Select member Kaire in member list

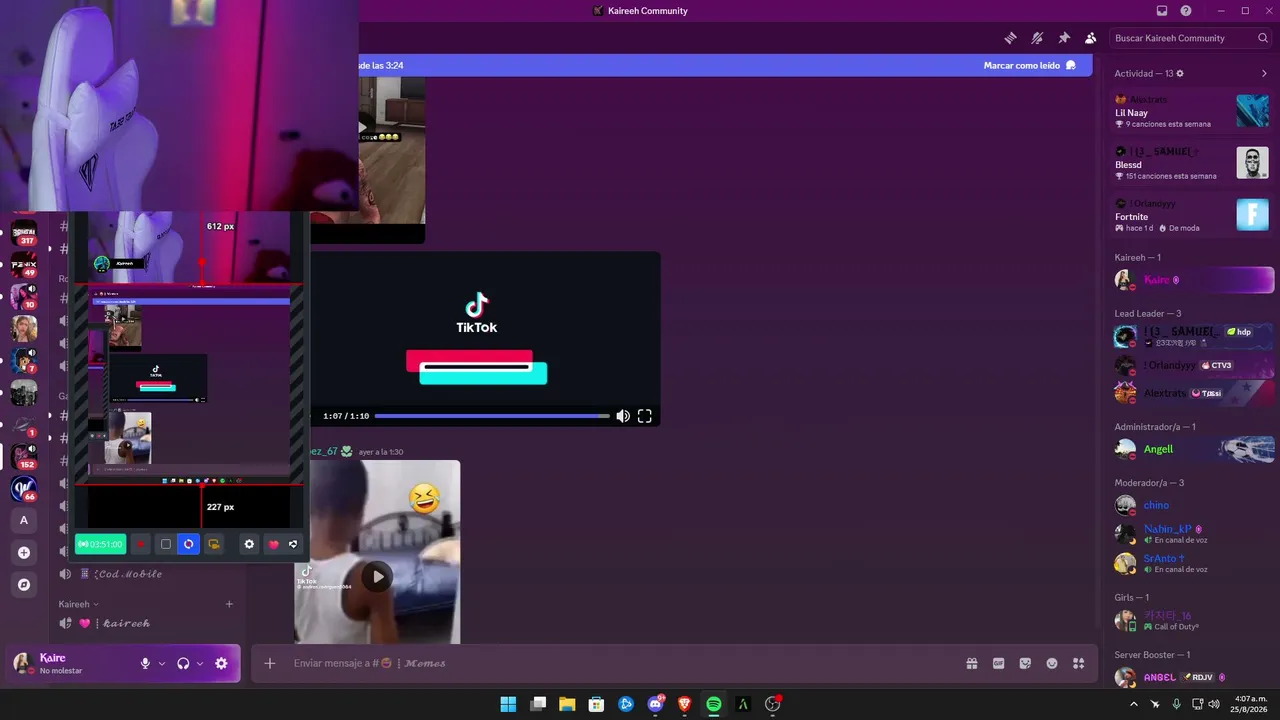(x=1192, y=280)
